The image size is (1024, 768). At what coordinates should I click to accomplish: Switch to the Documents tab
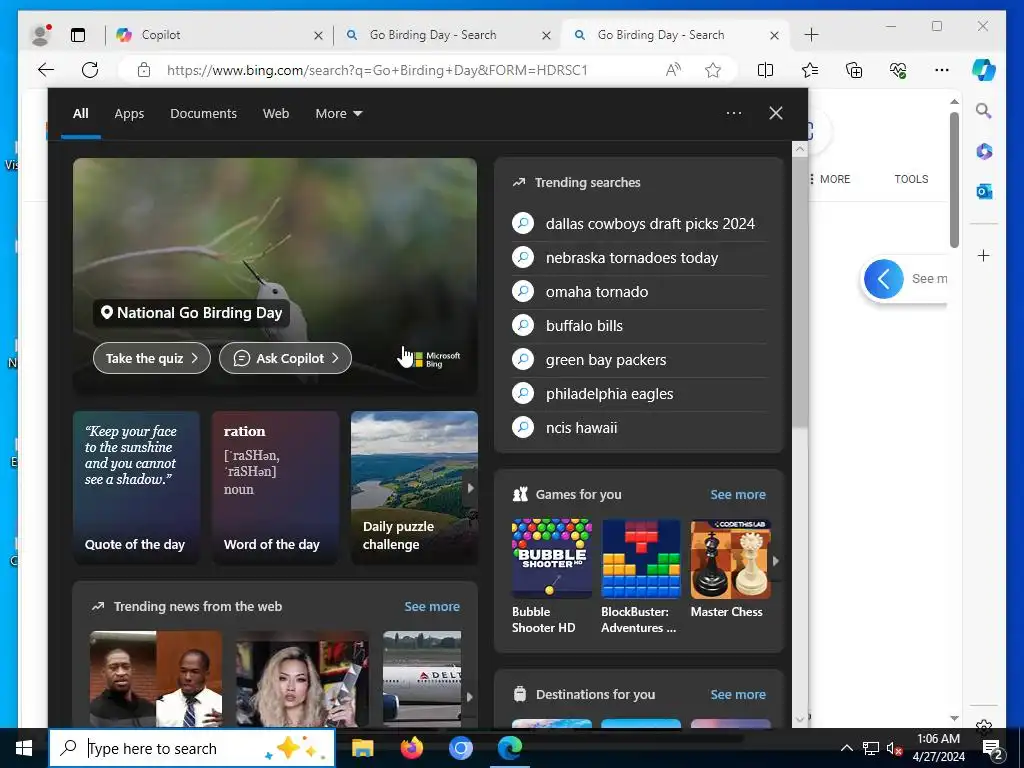(x=203, y=114)
